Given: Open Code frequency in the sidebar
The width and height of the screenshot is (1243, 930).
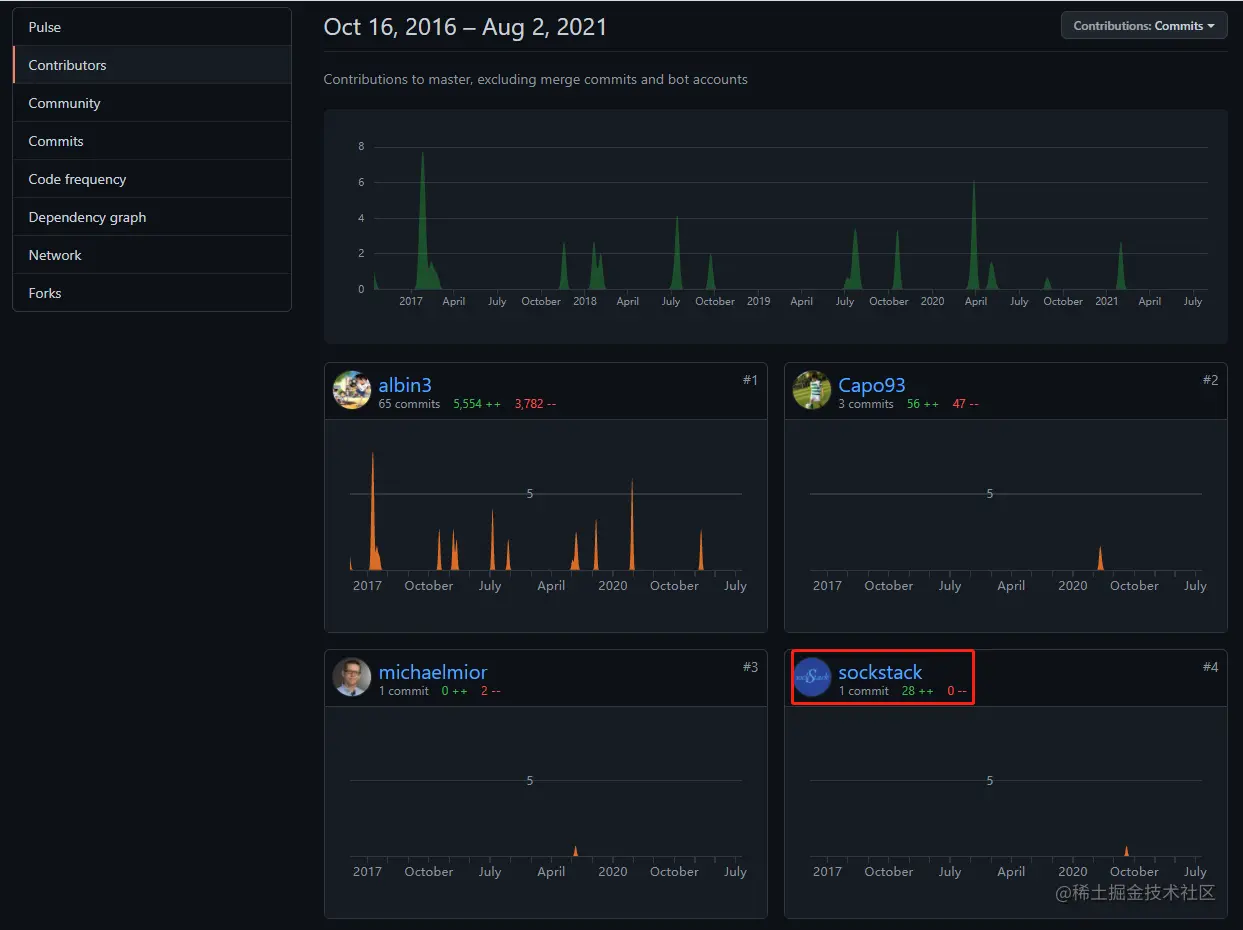Looking at the screenshot, I should (152, 179).
